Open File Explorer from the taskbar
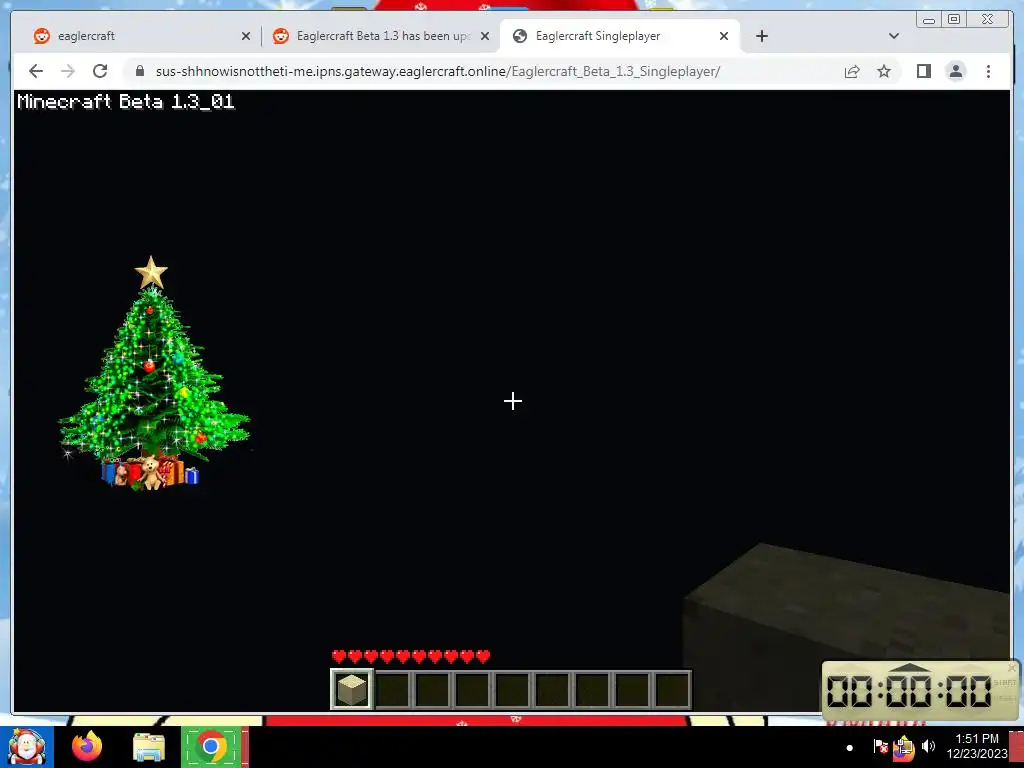 [x=149, y=748]
